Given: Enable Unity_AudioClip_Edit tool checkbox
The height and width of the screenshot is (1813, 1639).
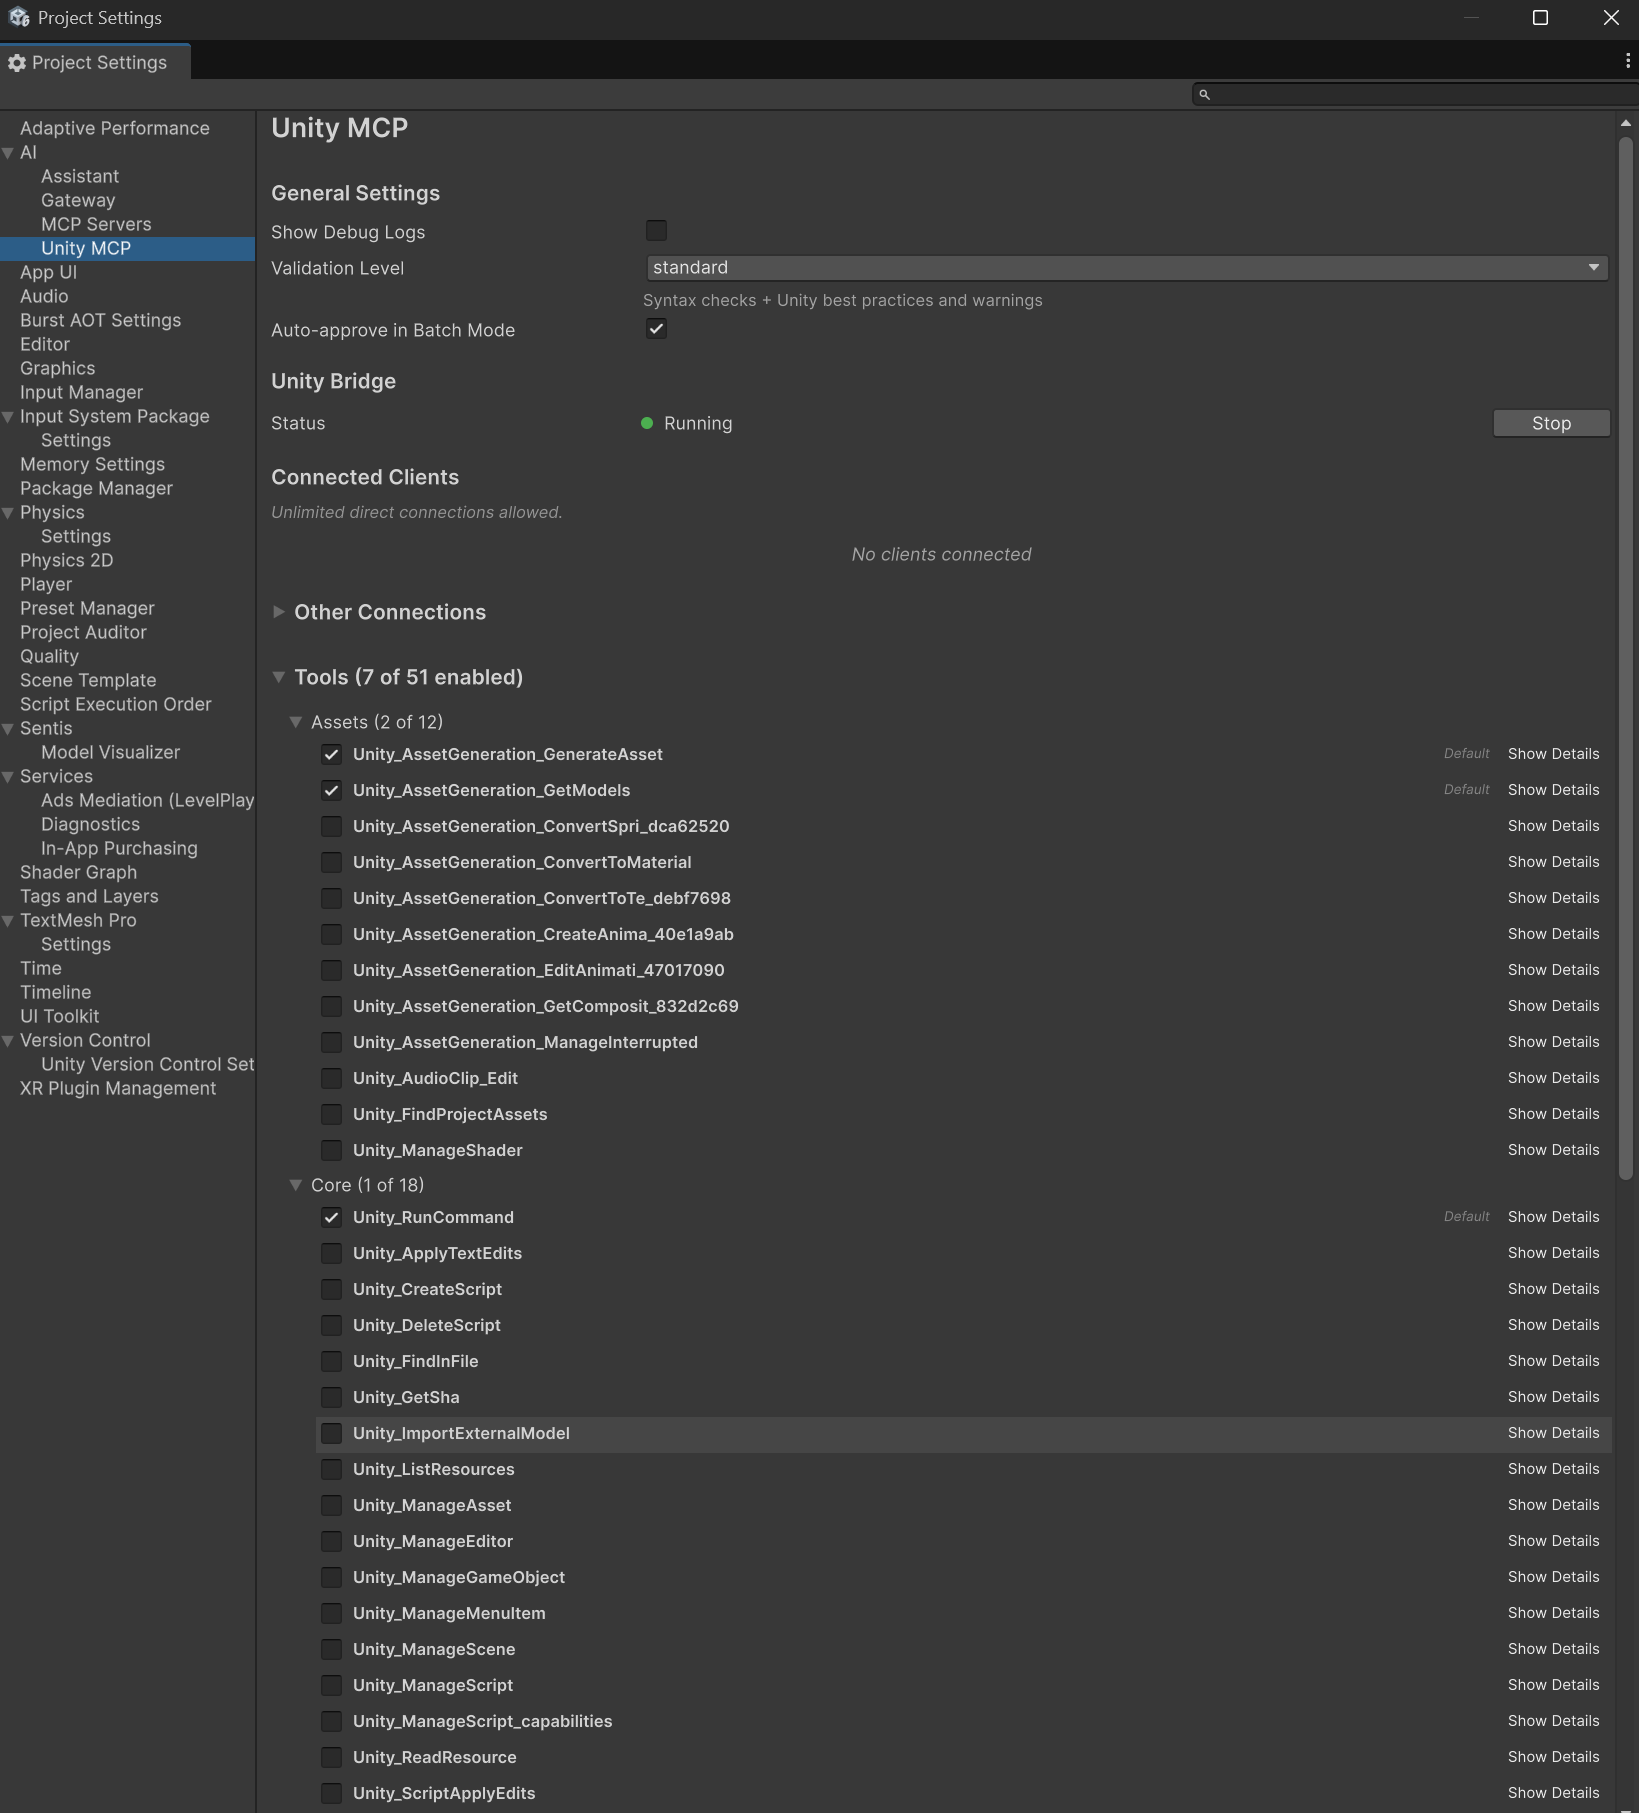Looking at the screenshot, I should [x=331, y=1078].
